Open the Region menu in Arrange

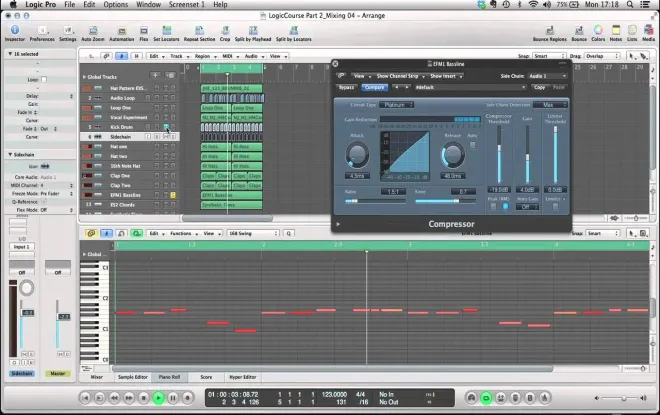click(205, 56)
